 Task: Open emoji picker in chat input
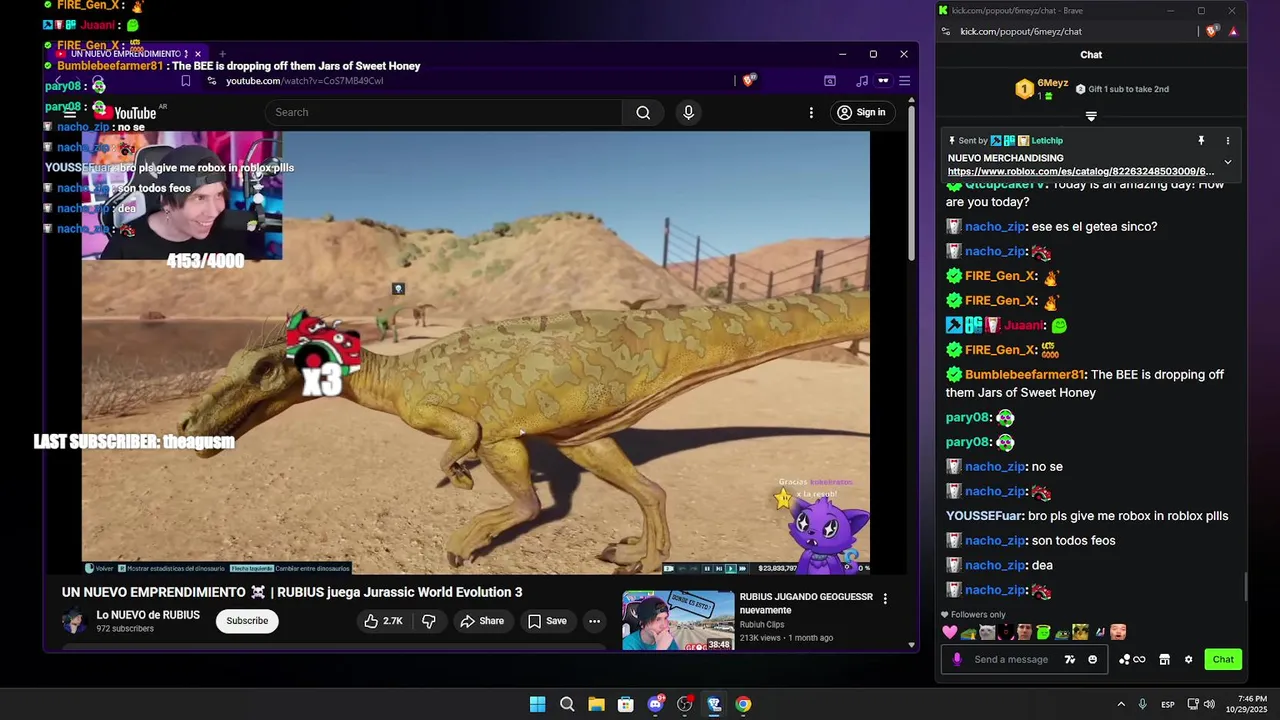[x=1092, y=659]
